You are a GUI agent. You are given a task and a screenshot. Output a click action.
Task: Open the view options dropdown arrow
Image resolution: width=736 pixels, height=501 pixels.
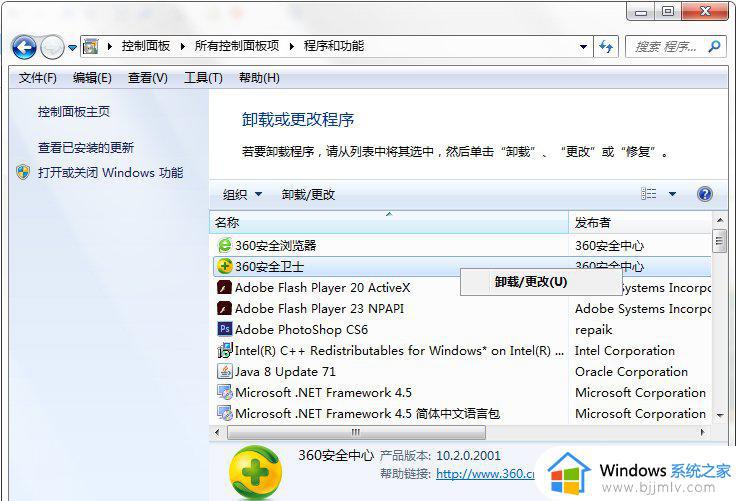pyautogui.click(x=672, y=194)
